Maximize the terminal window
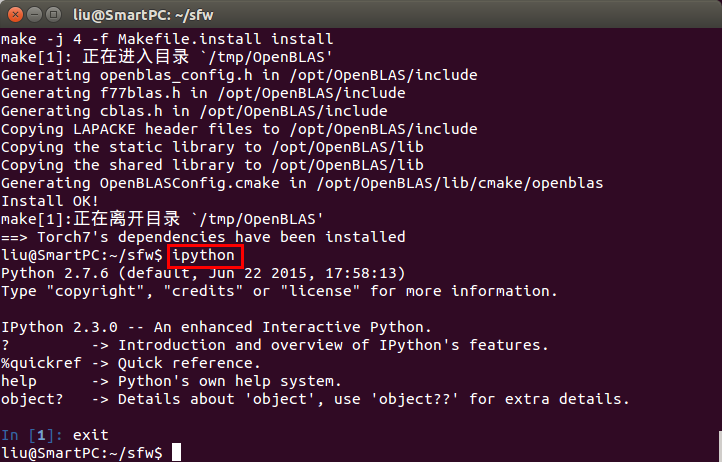This screenshot has height=462, width=722. pyautogui.click(x=54, y=15)
